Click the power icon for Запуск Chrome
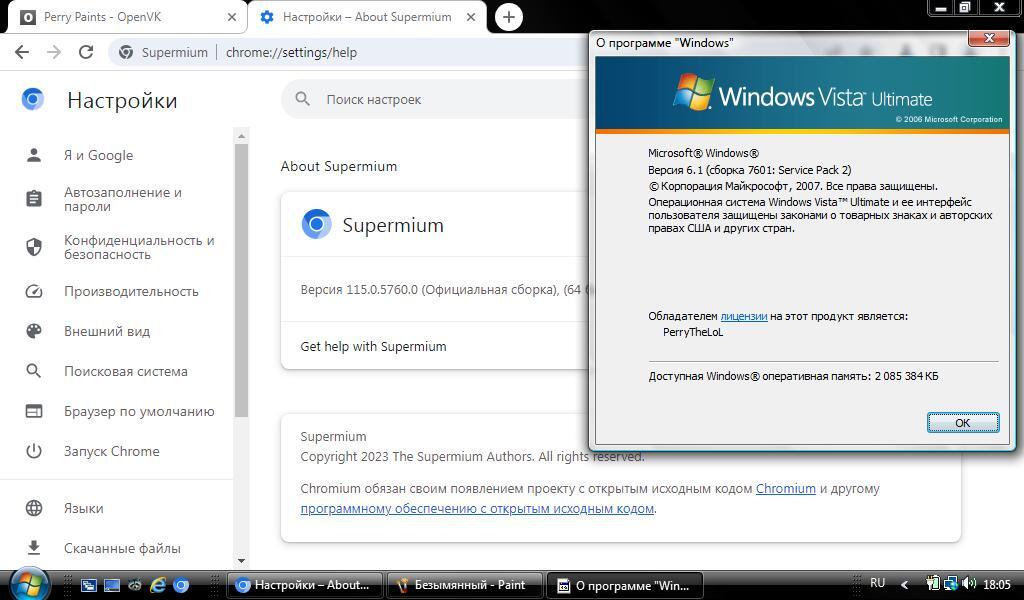The image size is (1024, 600). pos(34,451)
